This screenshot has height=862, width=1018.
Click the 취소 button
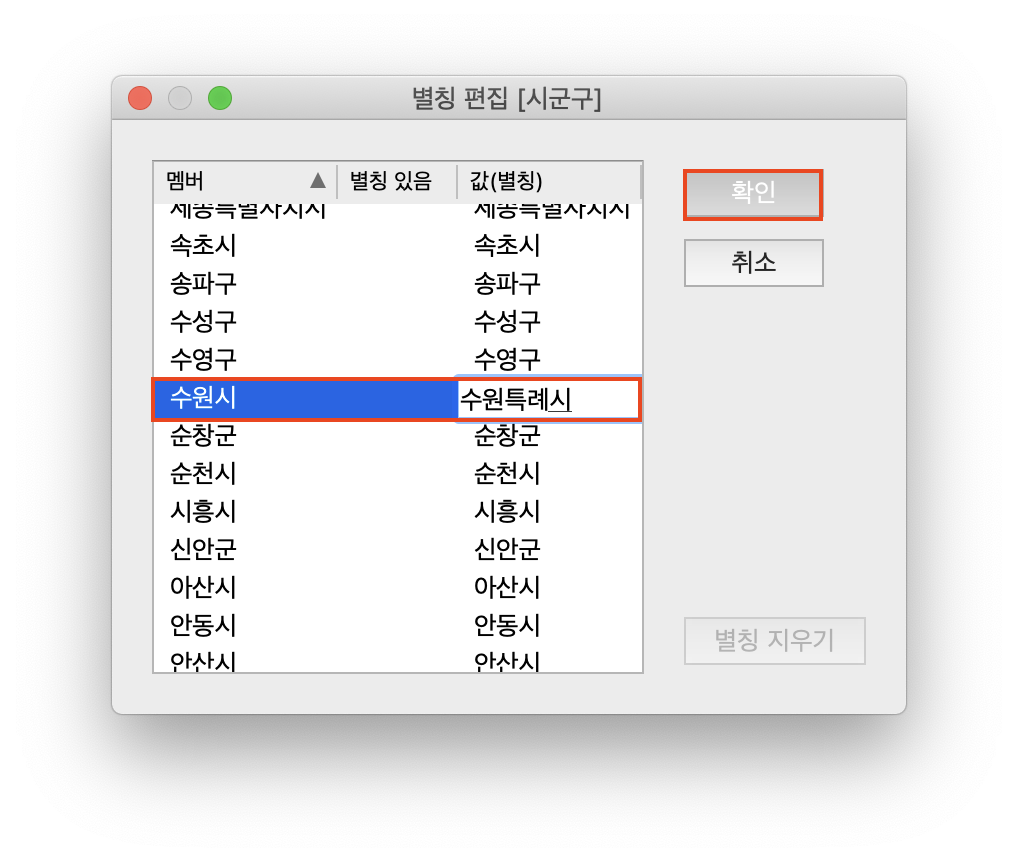click(753, 263)
